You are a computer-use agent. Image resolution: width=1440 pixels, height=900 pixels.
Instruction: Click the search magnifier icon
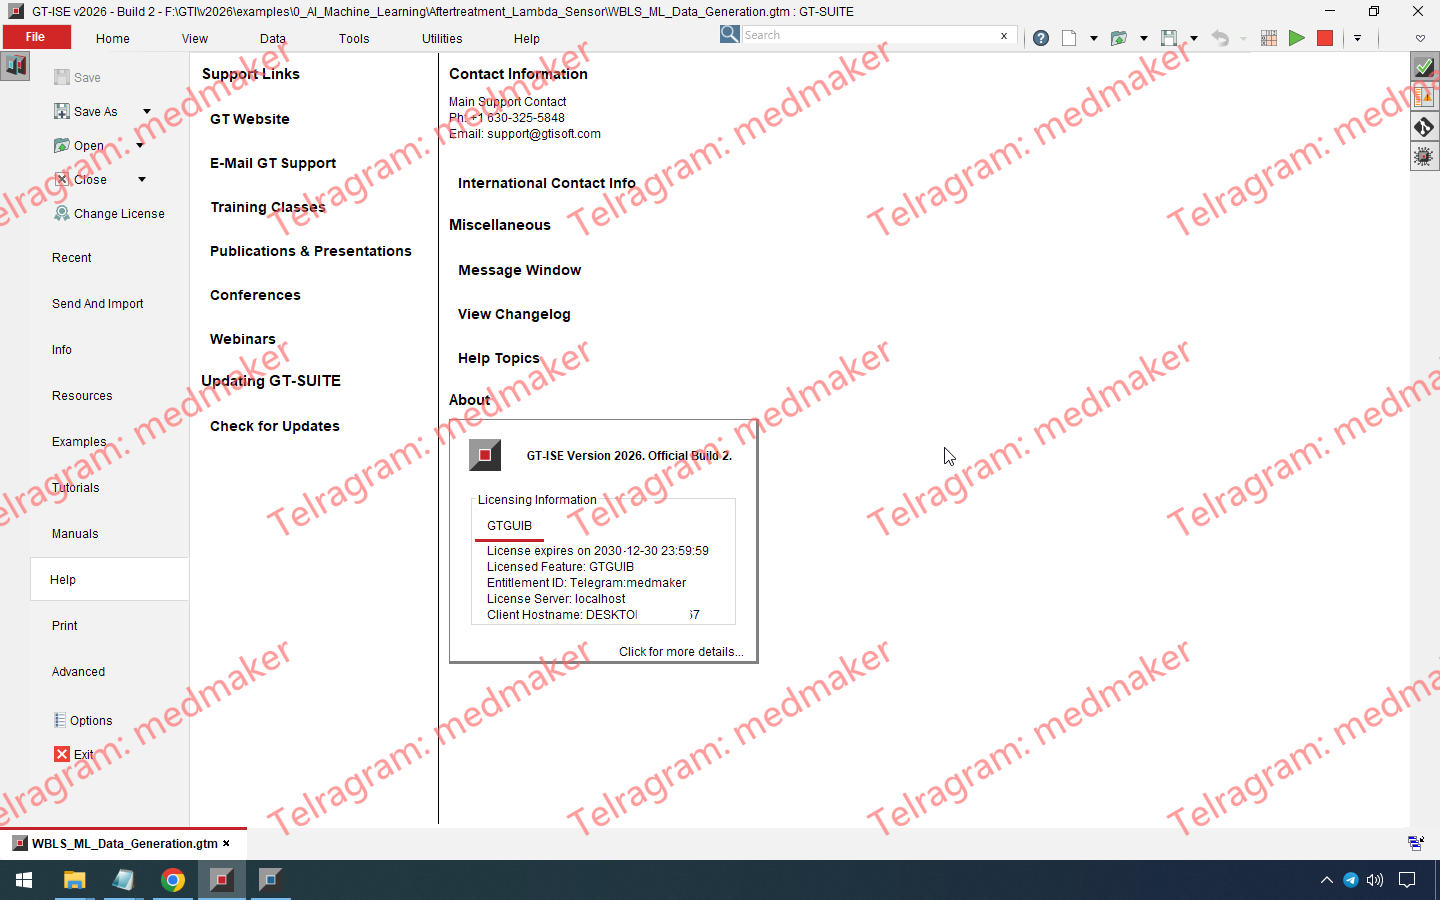[x=730, y=34]
